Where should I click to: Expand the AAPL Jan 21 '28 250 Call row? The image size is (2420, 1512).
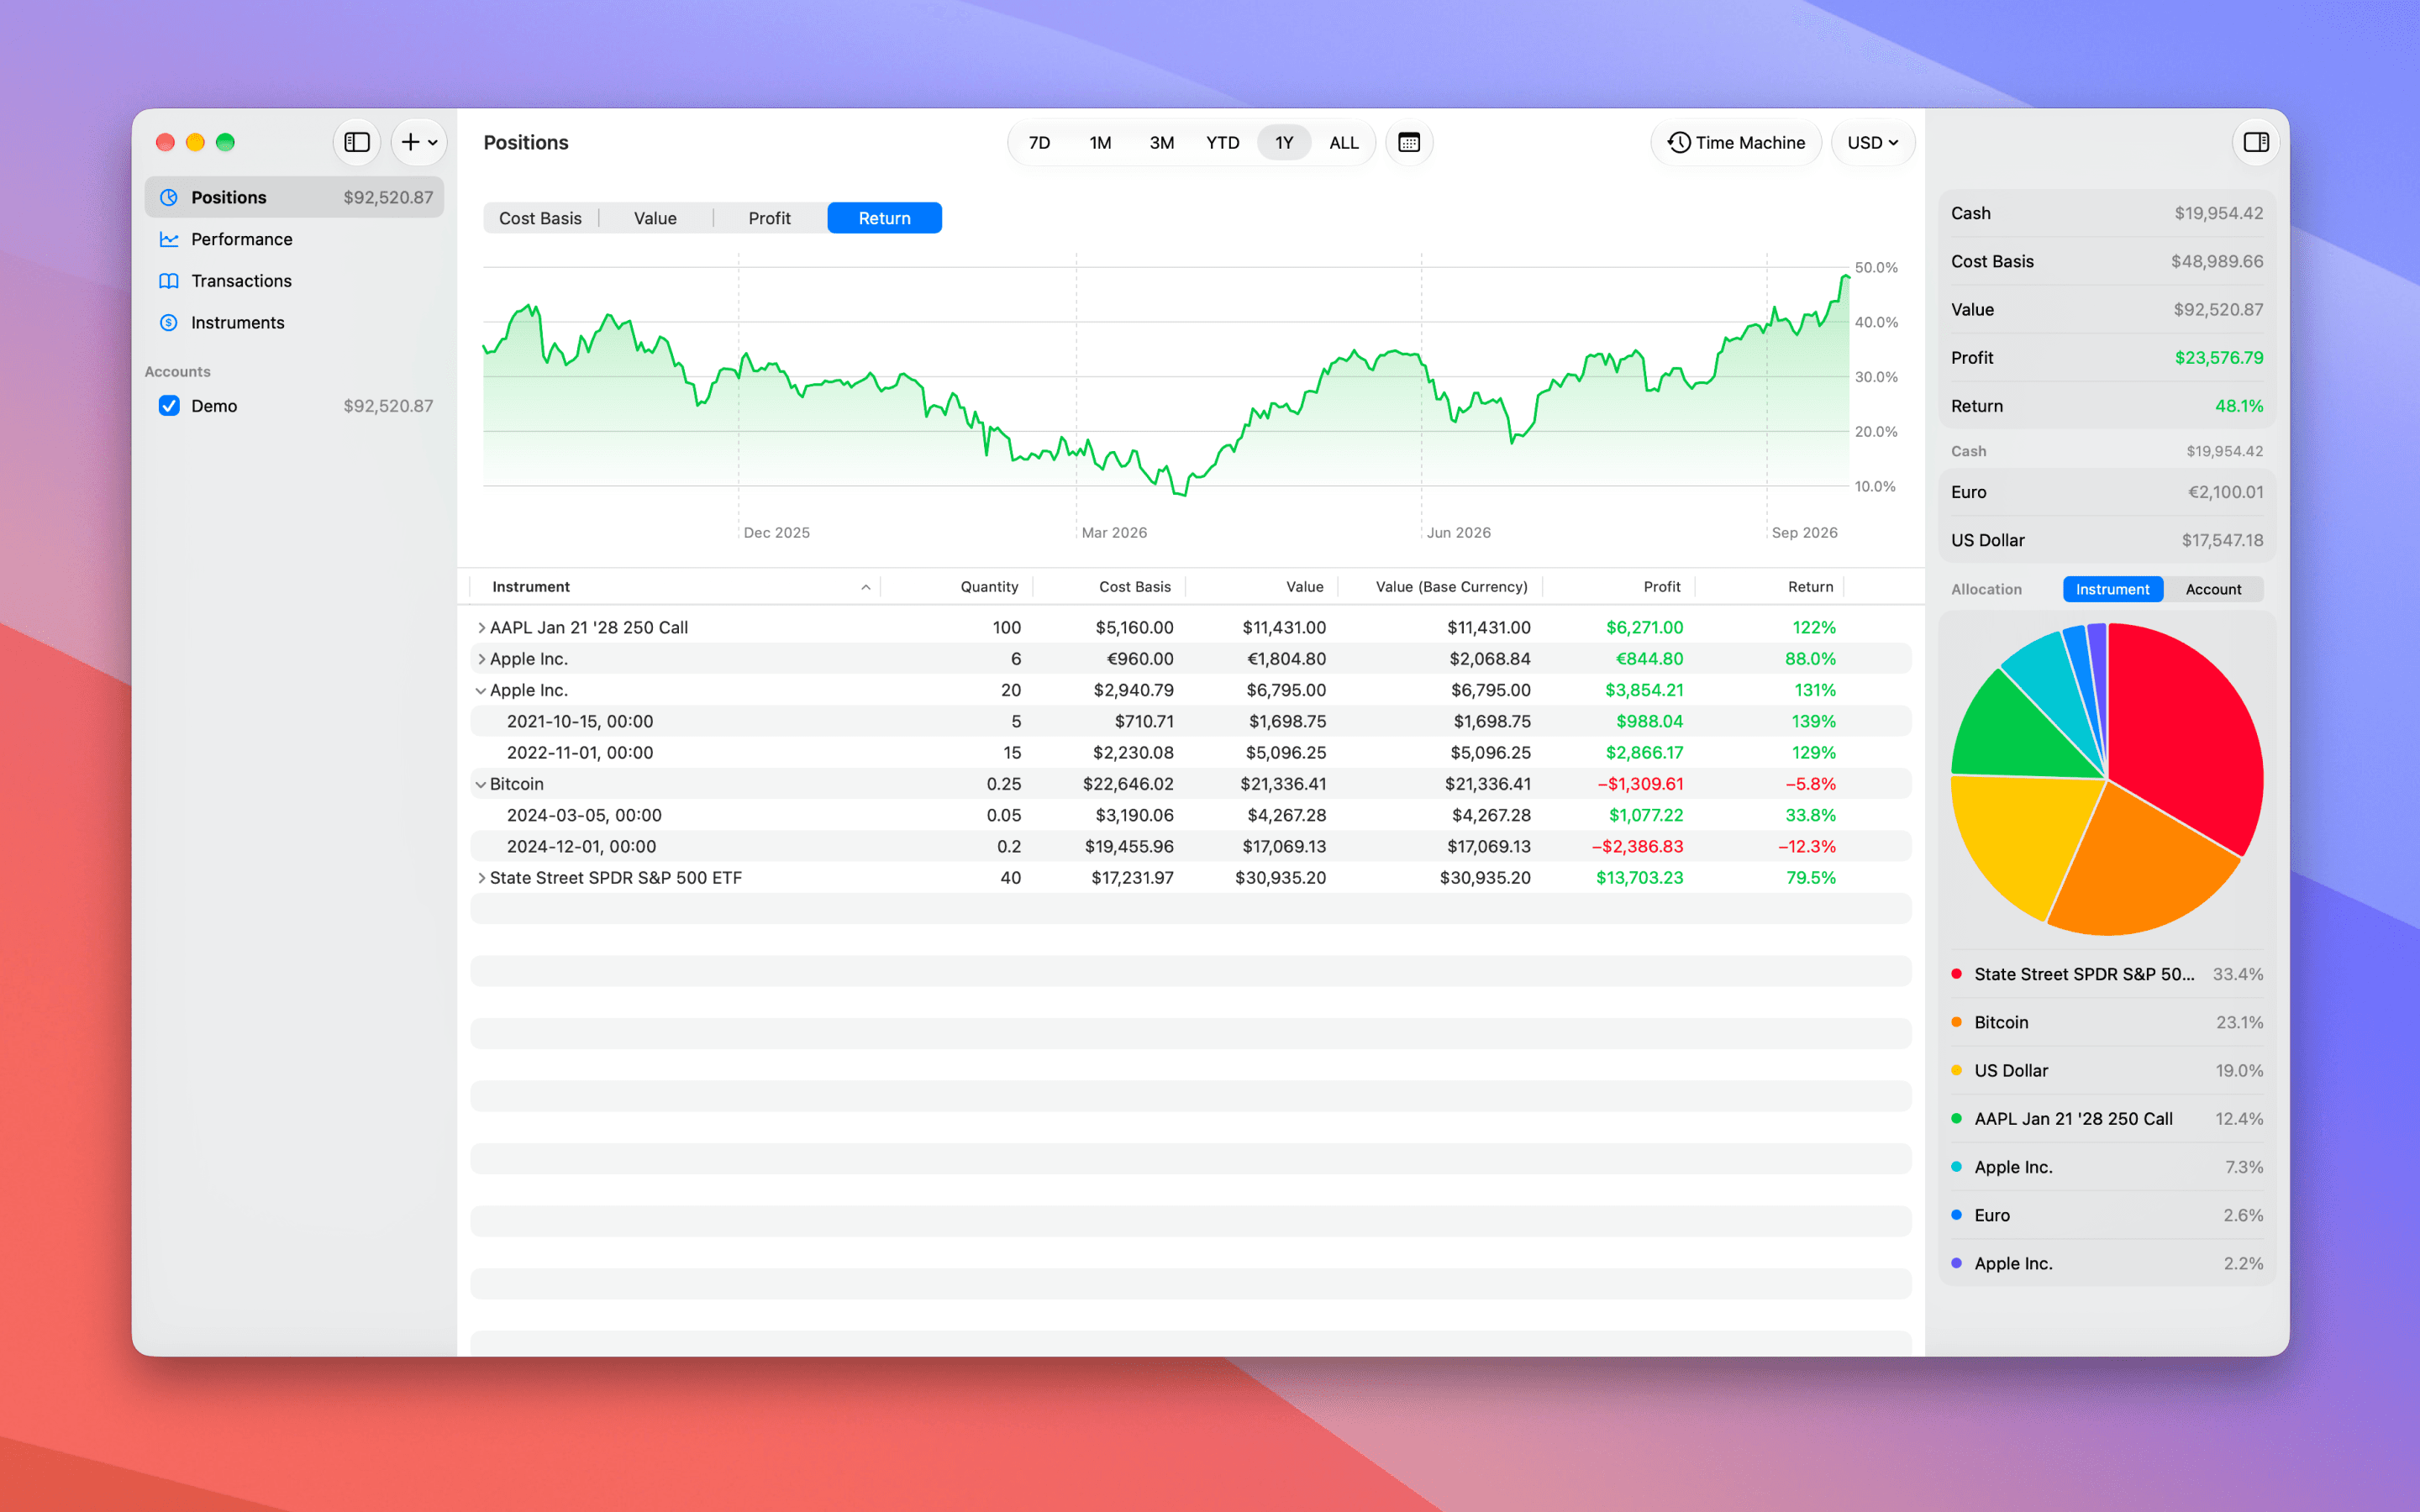coord(481,628)
